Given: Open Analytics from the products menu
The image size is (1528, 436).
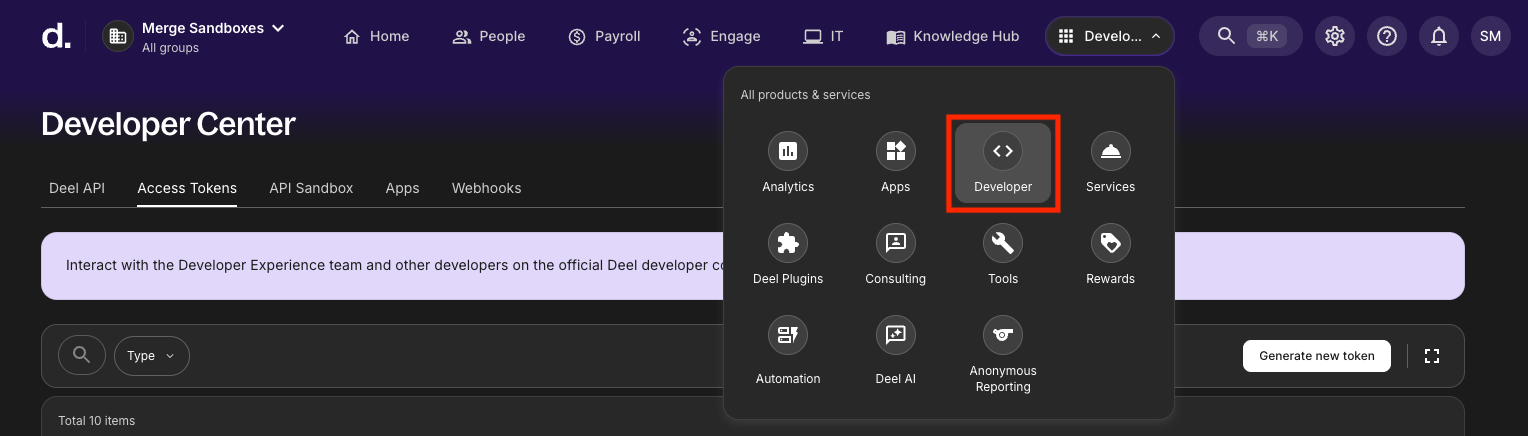Looking at the screenshot, I should tap(788, 152).
